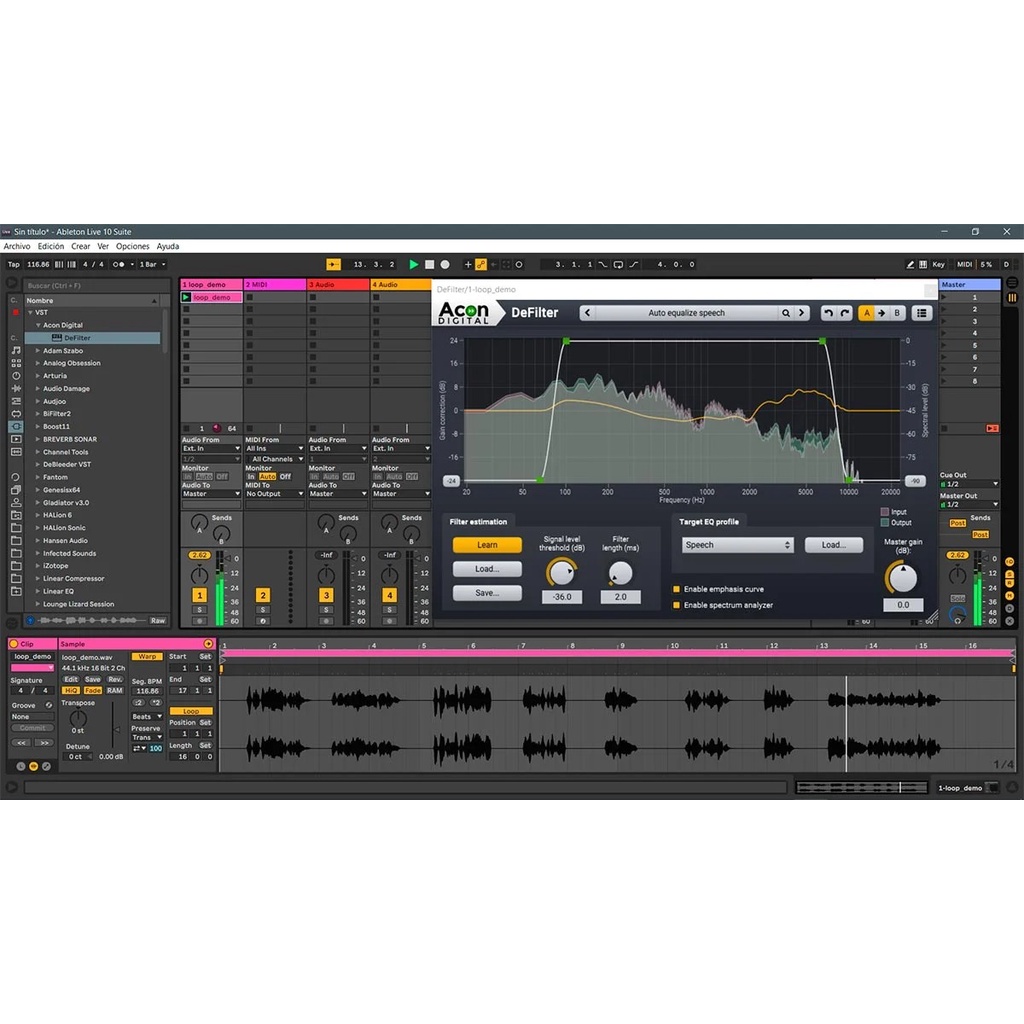
Task: Solo track 3 with its S button
Action: 326,610
